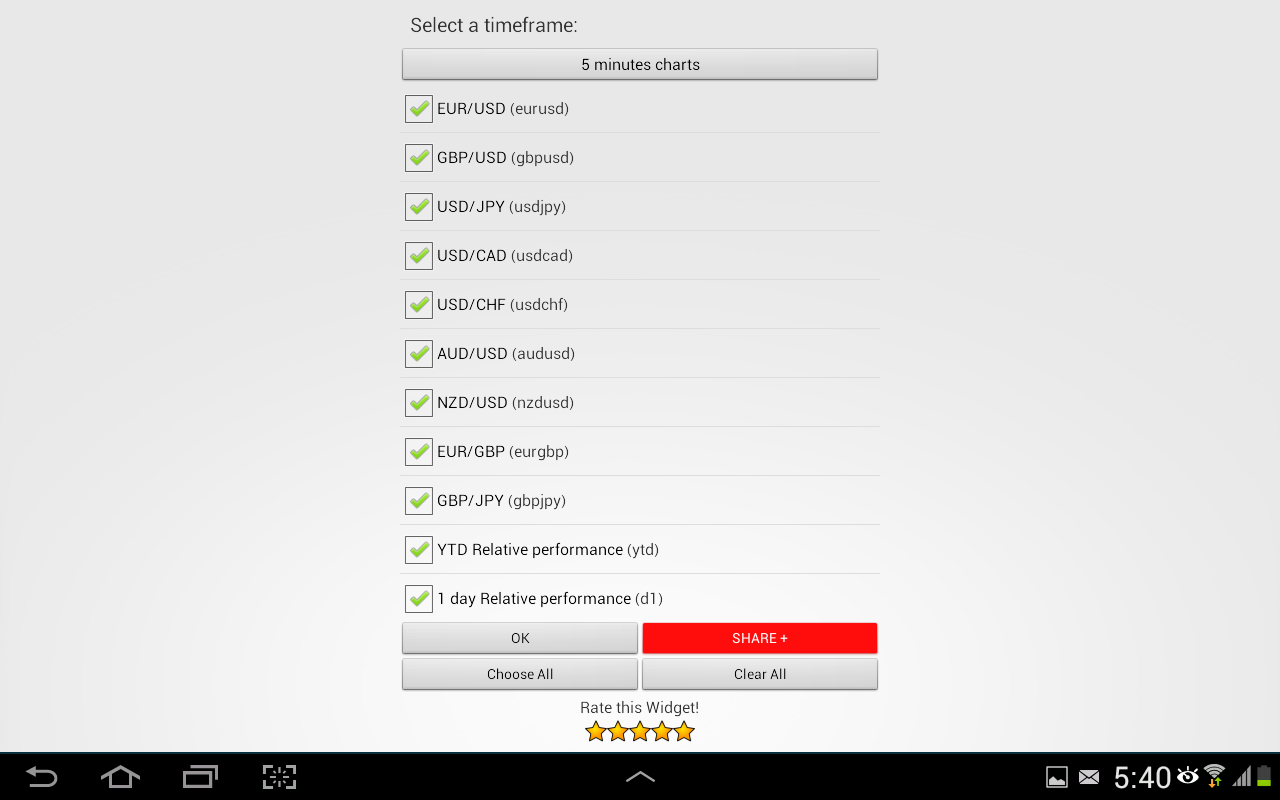Screen dimensions: 1280x800
Task: Tap the Android back navigation icon
Action: 41,777
